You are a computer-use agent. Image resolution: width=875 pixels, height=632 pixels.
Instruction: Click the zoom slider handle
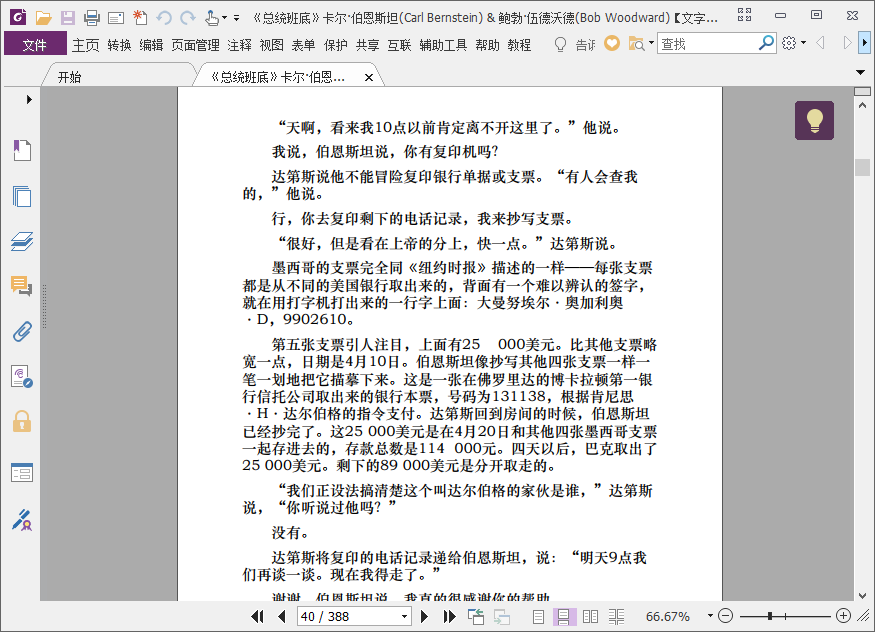(x=770, y=616)
